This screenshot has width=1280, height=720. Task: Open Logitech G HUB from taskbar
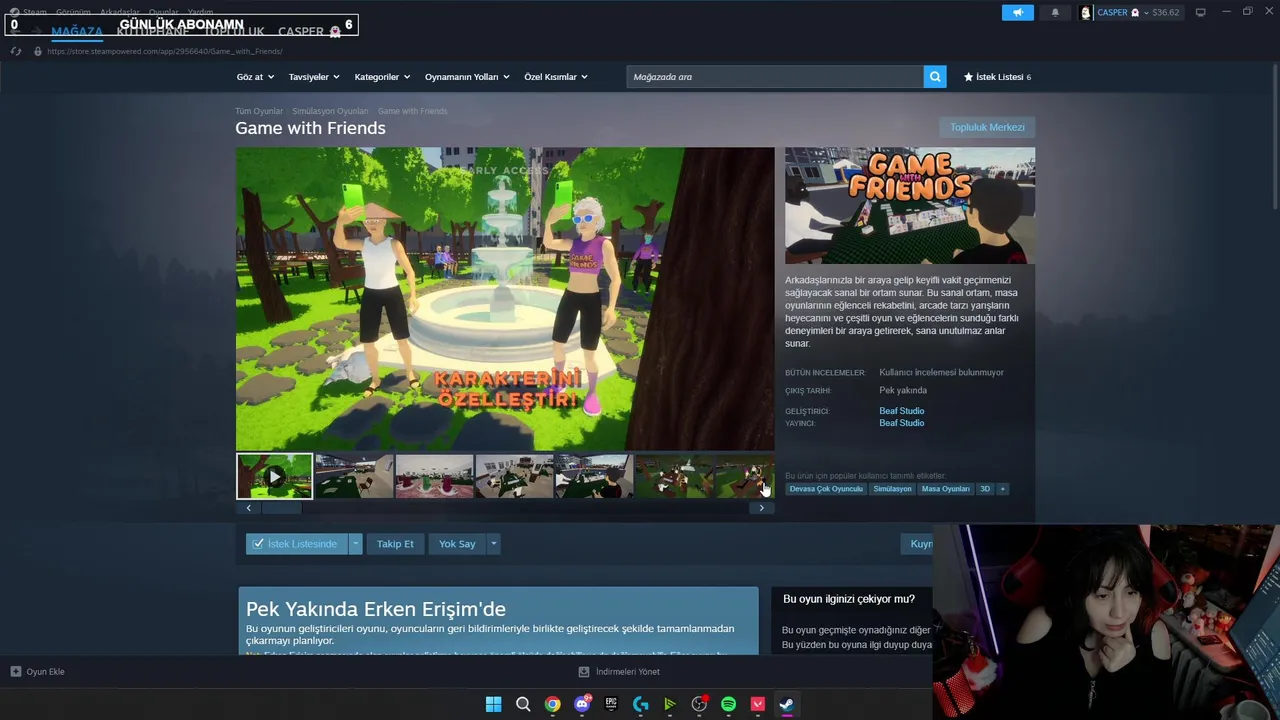[640, 704]
